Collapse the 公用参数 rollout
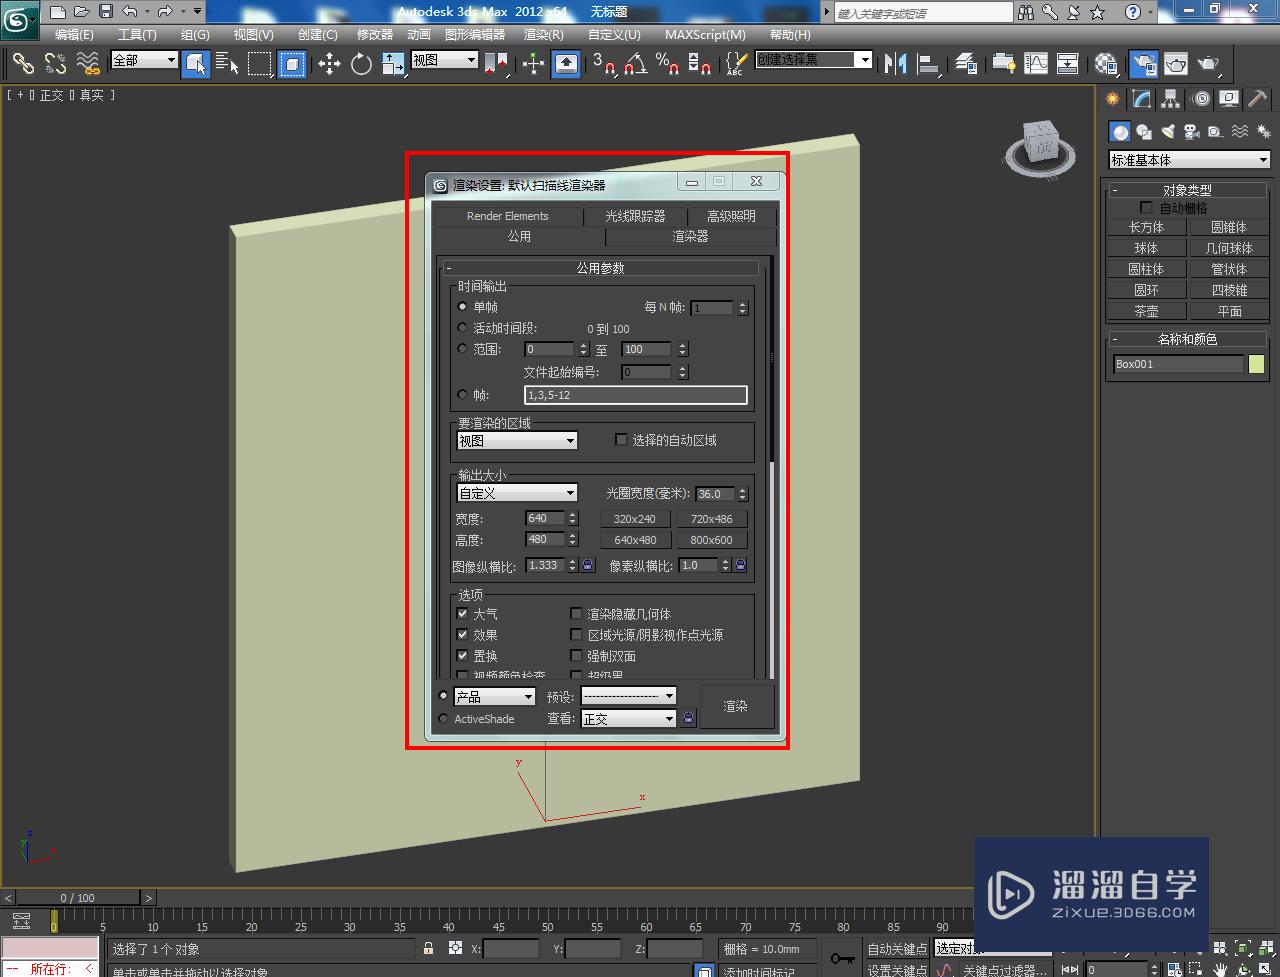This screenshot has height=977, width=1280. (601, 268)
